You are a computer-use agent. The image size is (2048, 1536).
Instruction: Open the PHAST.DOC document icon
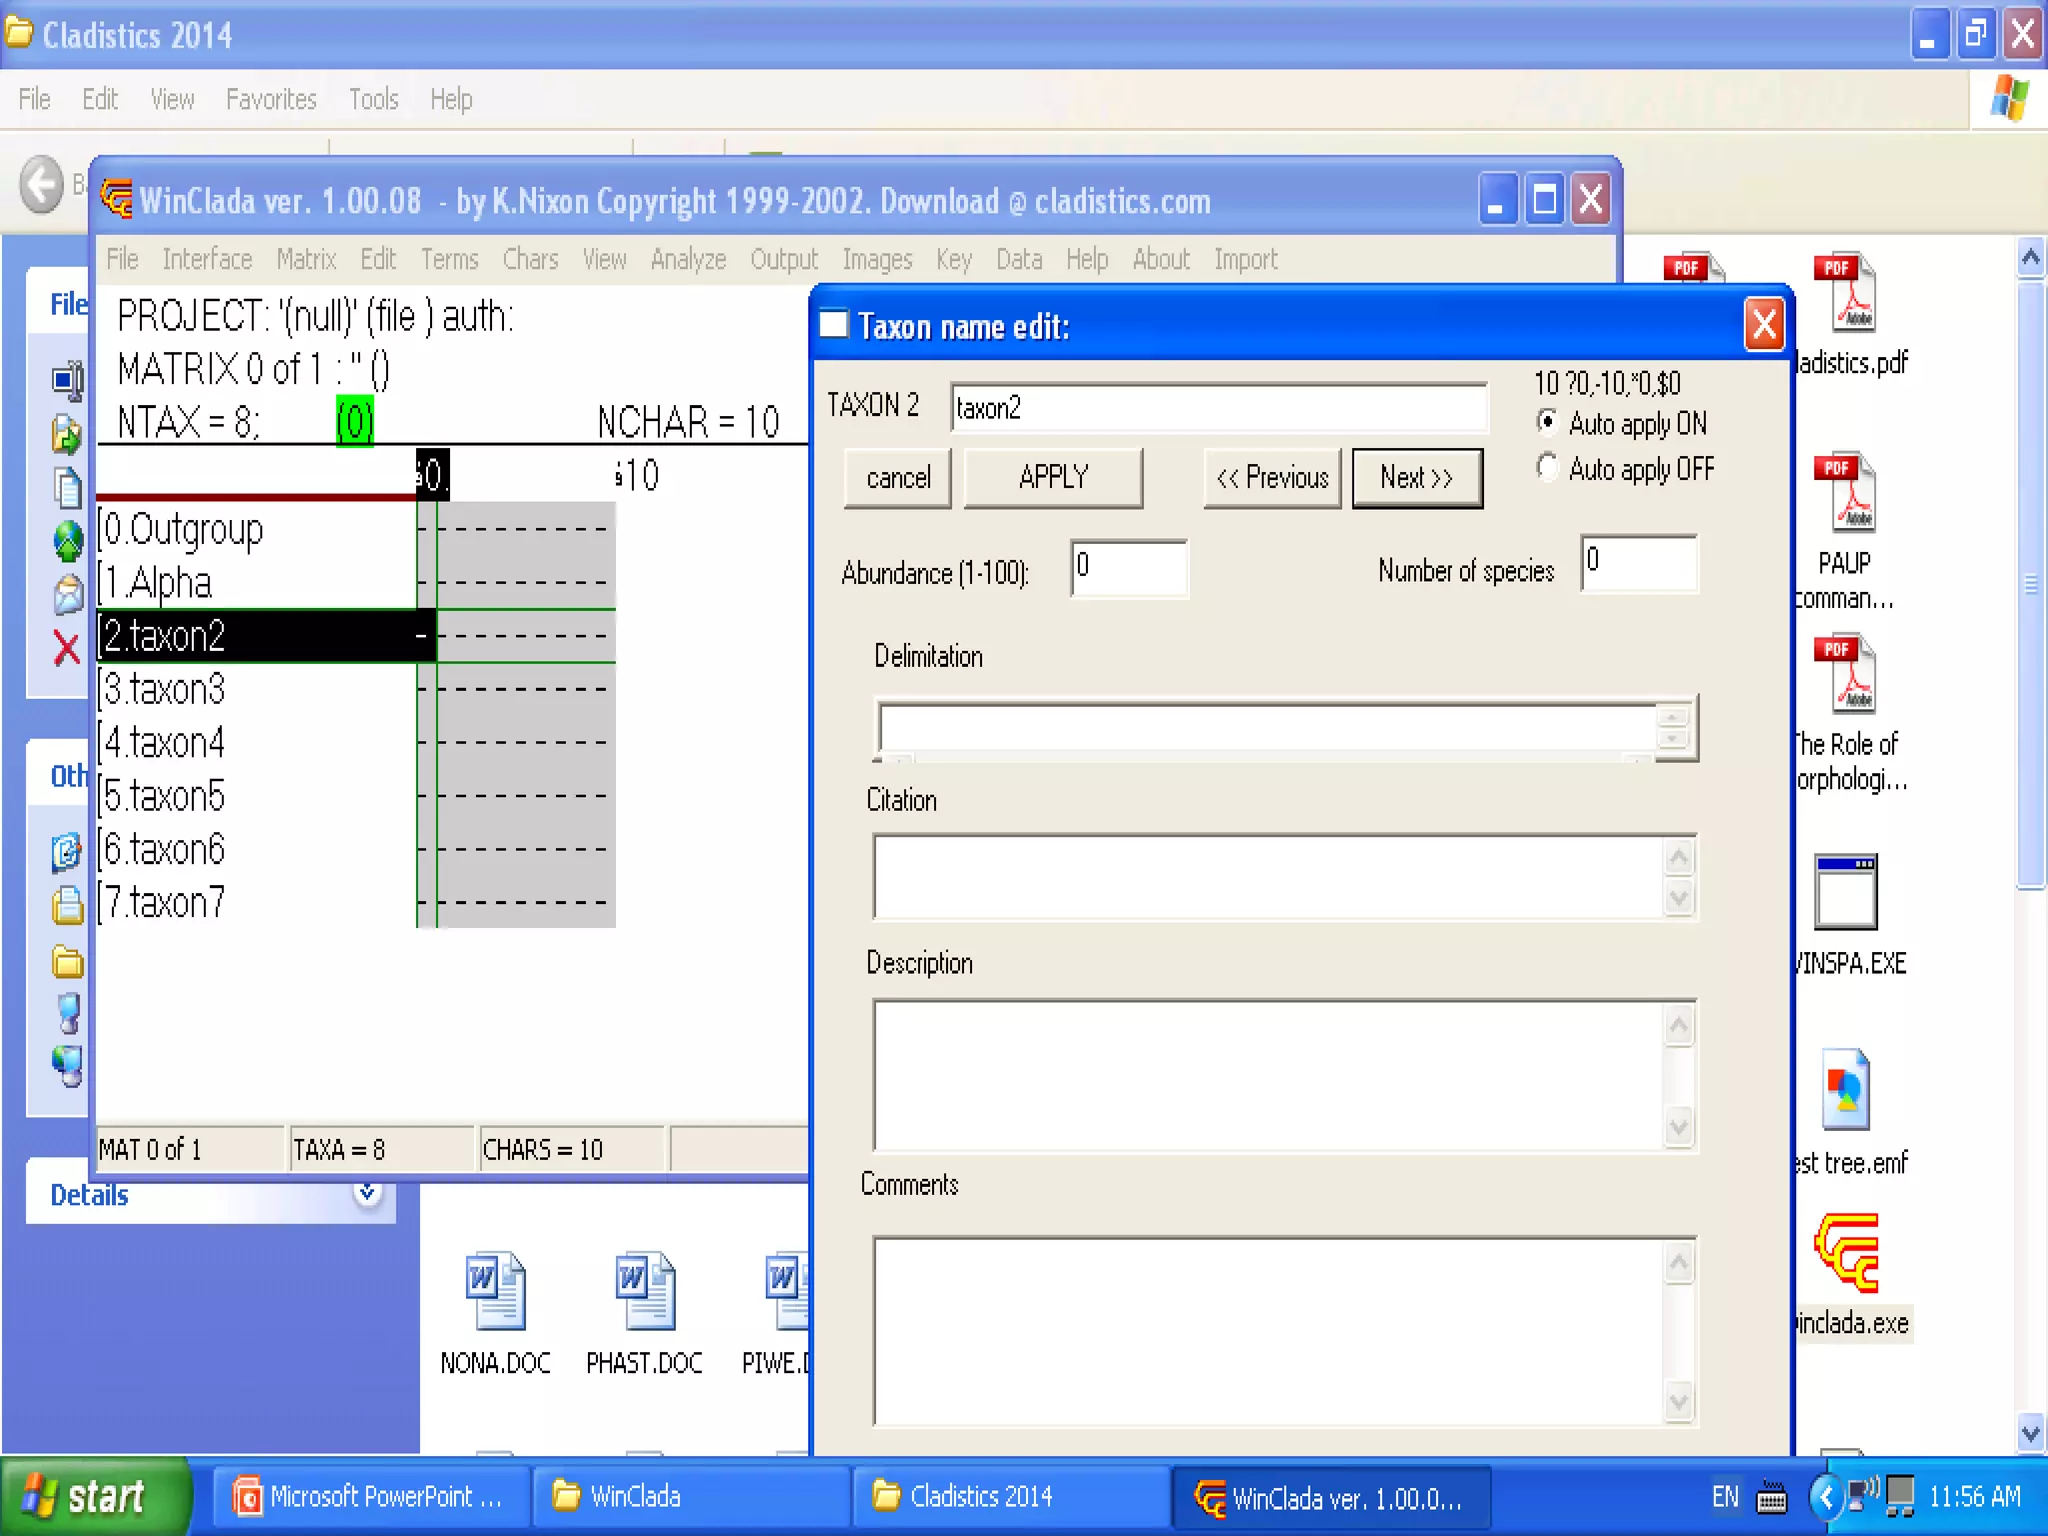644,1291
